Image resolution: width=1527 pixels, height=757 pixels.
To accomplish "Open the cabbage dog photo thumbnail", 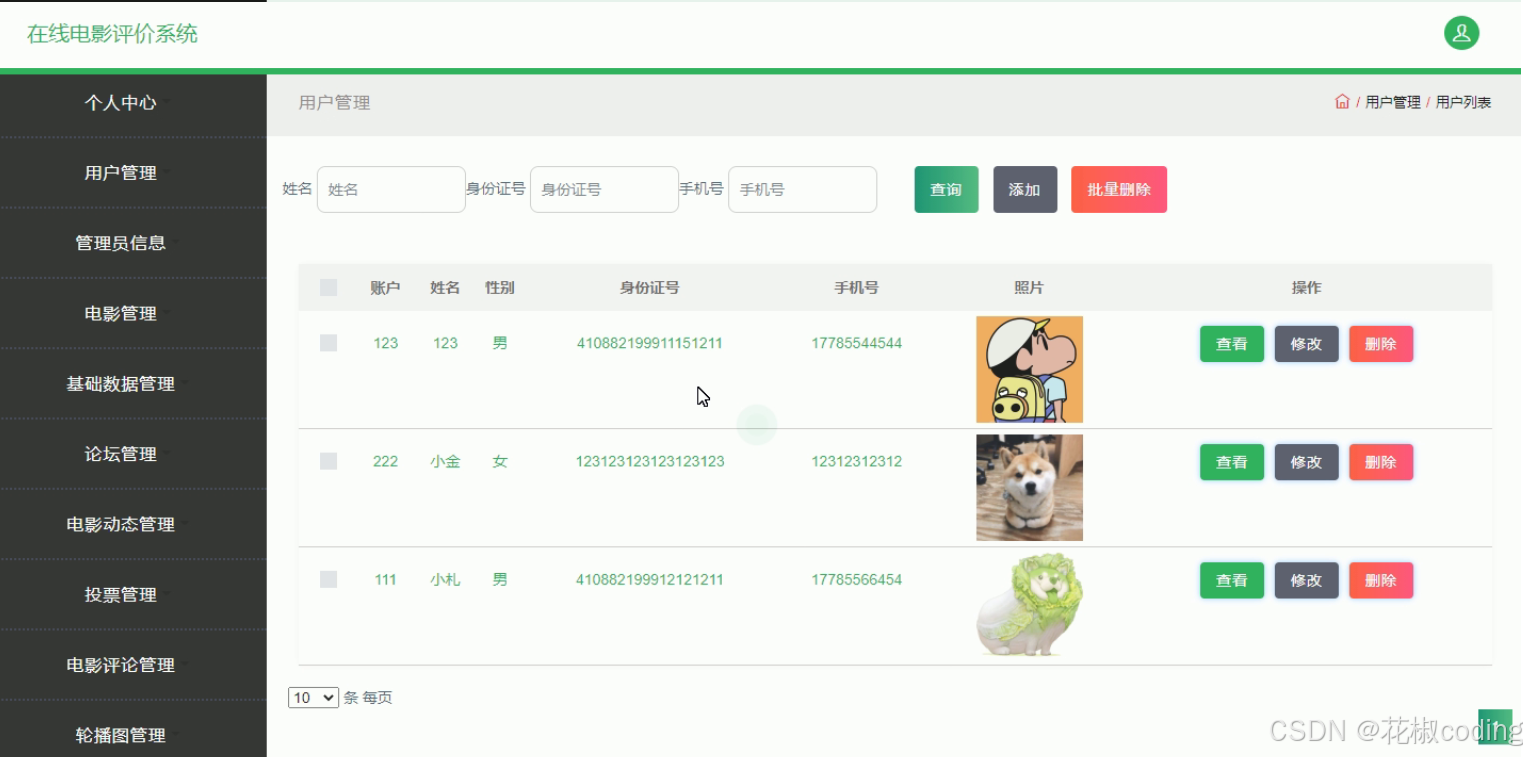I will coord(1029,606).
